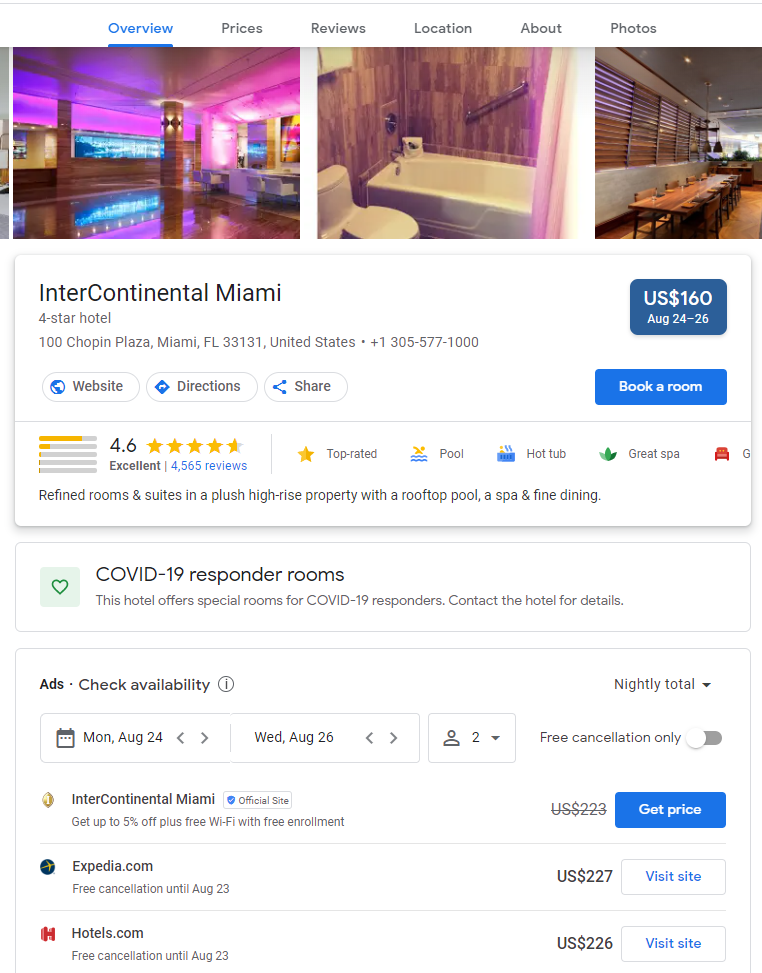Go to the Location tab

coord(442,28)
